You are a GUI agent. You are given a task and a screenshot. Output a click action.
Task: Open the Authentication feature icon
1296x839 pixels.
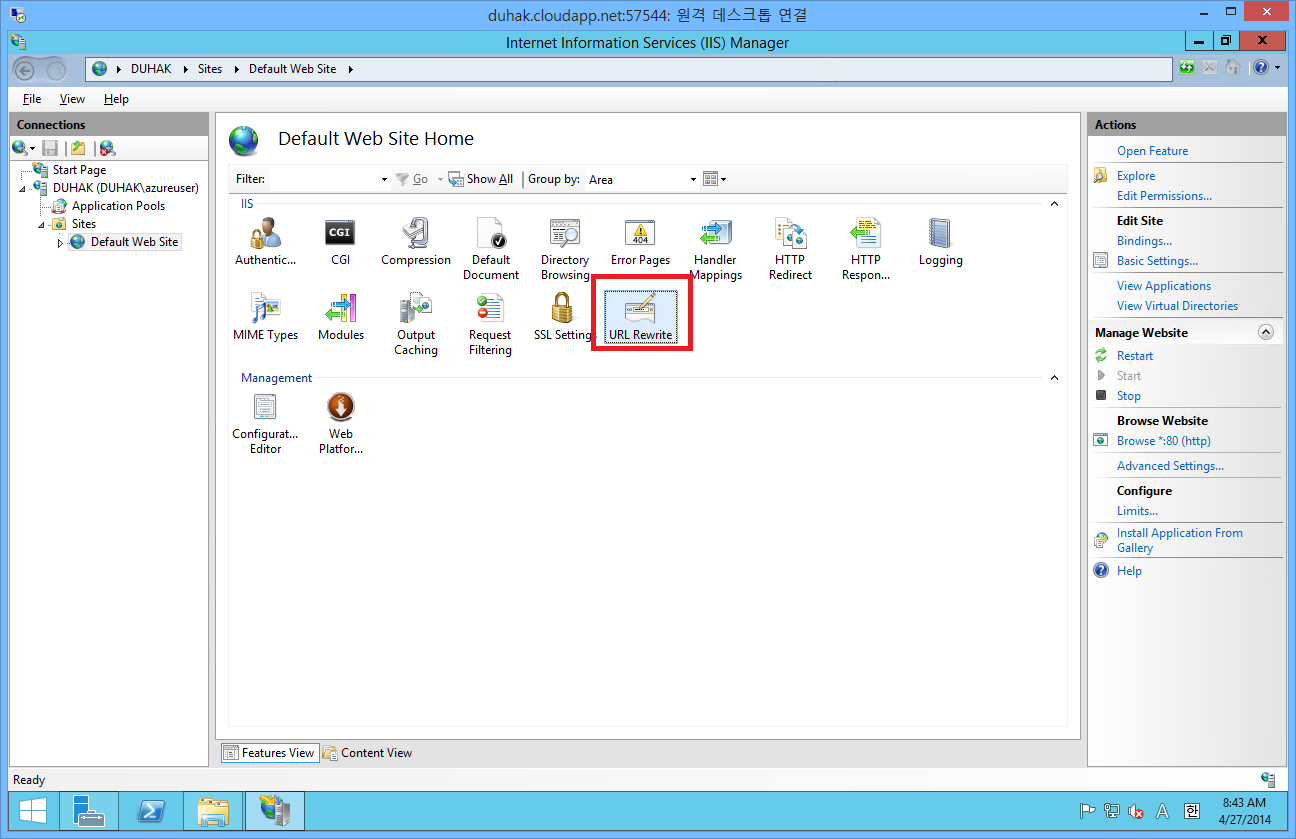click(x=265, y=242)
